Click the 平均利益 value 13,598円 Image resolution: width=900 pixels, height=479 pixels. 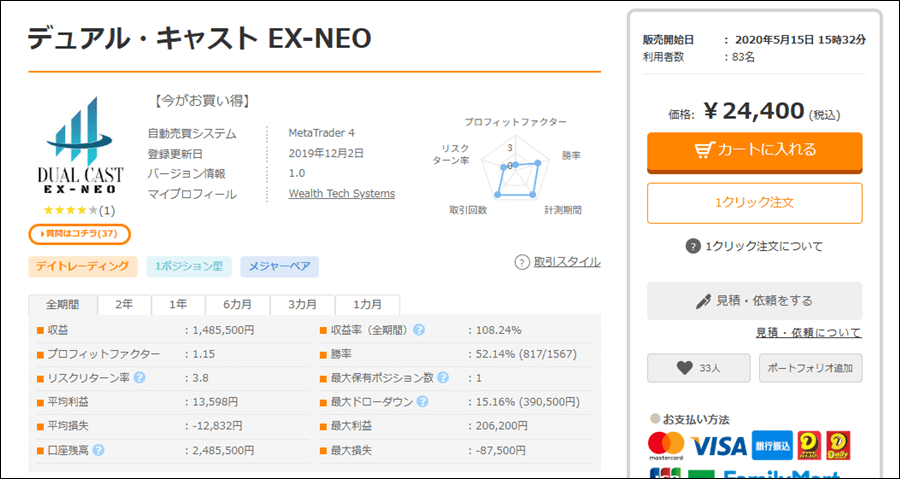216,402
